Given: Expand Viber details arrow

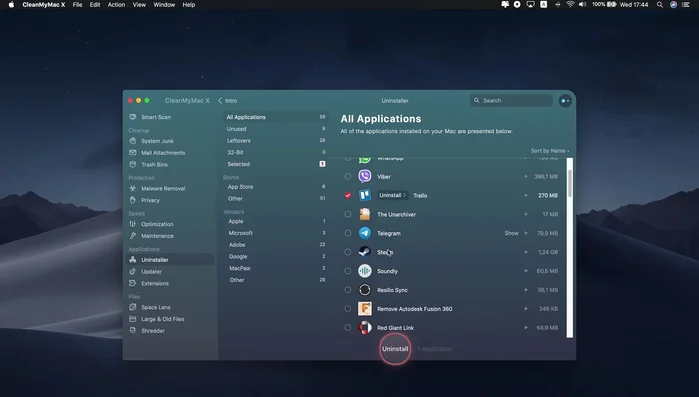Looking at the screenshot, I should click(526, 176).
